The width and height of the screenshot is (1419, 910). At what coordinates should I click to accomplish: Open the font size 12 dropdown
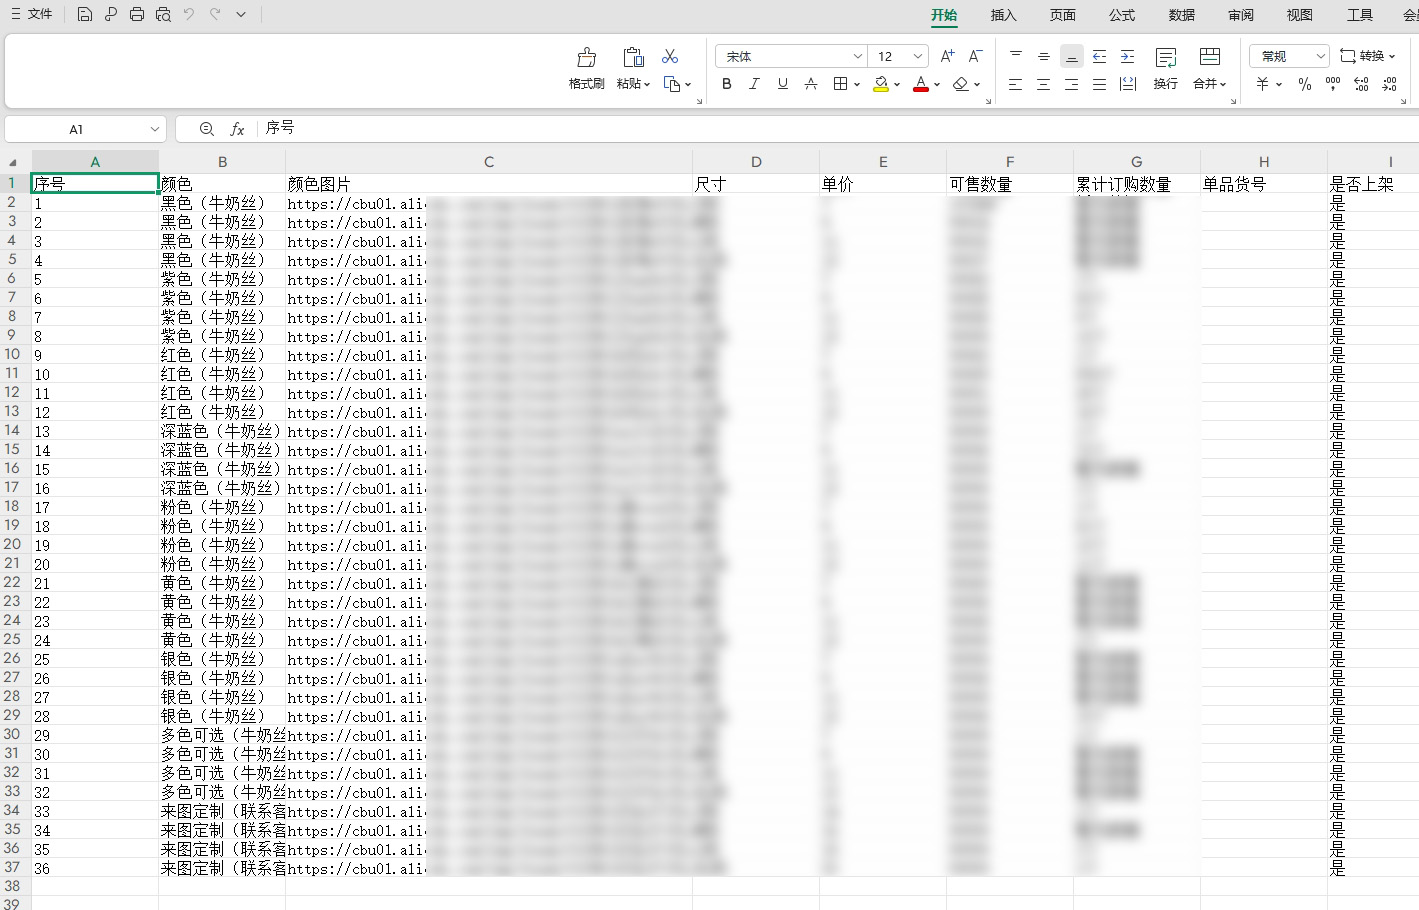pos(918,56)
